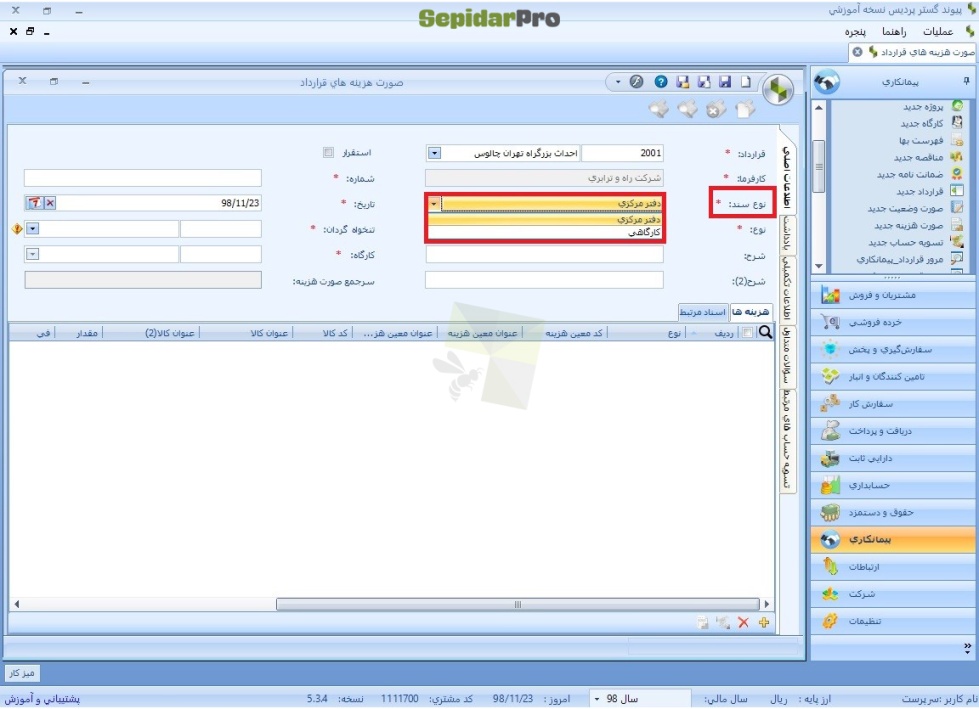The width and height of the screenshot is (979, 709).
Task: Select the highlighted پیمانکاری module
Action: pyautogui.click(x=893, y=539)
